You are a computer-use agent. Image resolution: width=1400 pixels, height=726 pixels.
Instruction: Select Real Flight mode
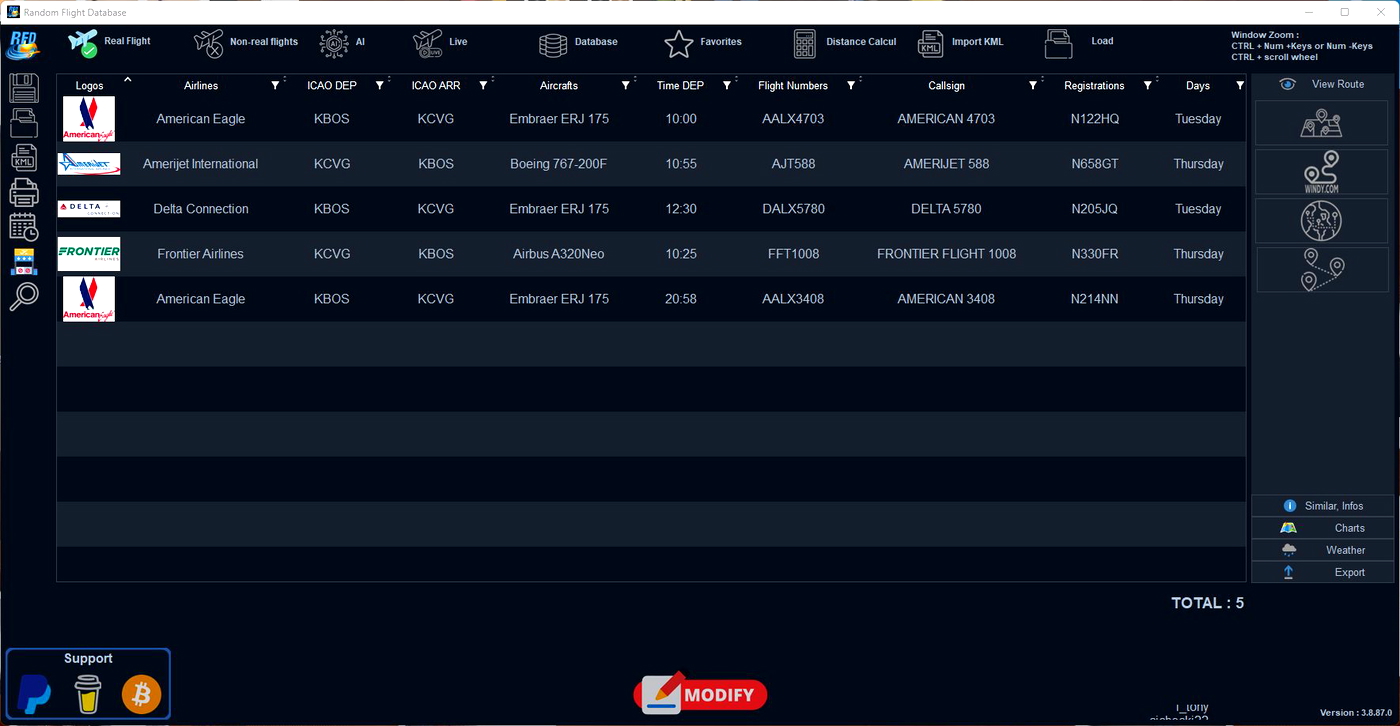109,42
